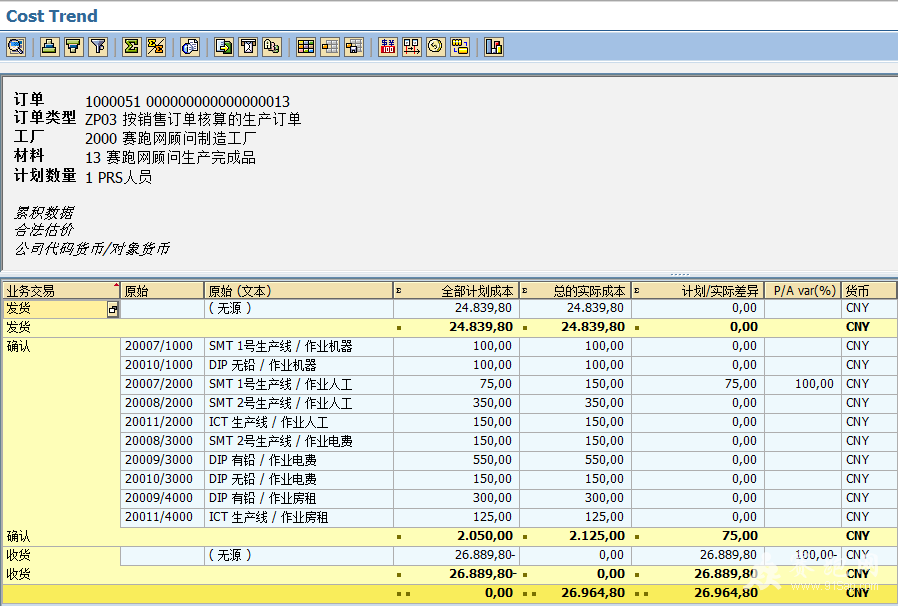
Task: Click the export with green arrow icon
Action: [x=223, y=46]
